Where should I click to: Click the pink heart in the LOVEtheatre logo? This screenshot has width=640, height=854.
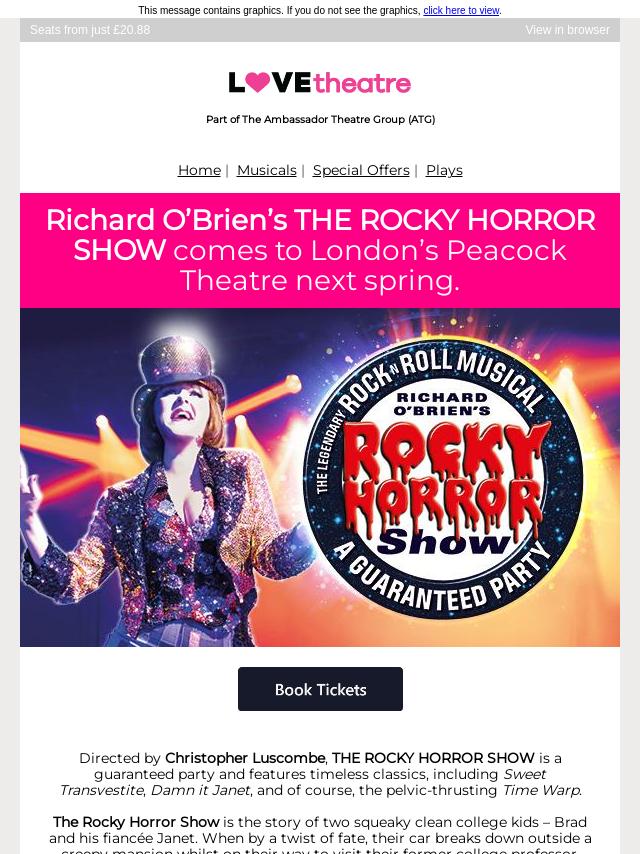tap(258, 82)
